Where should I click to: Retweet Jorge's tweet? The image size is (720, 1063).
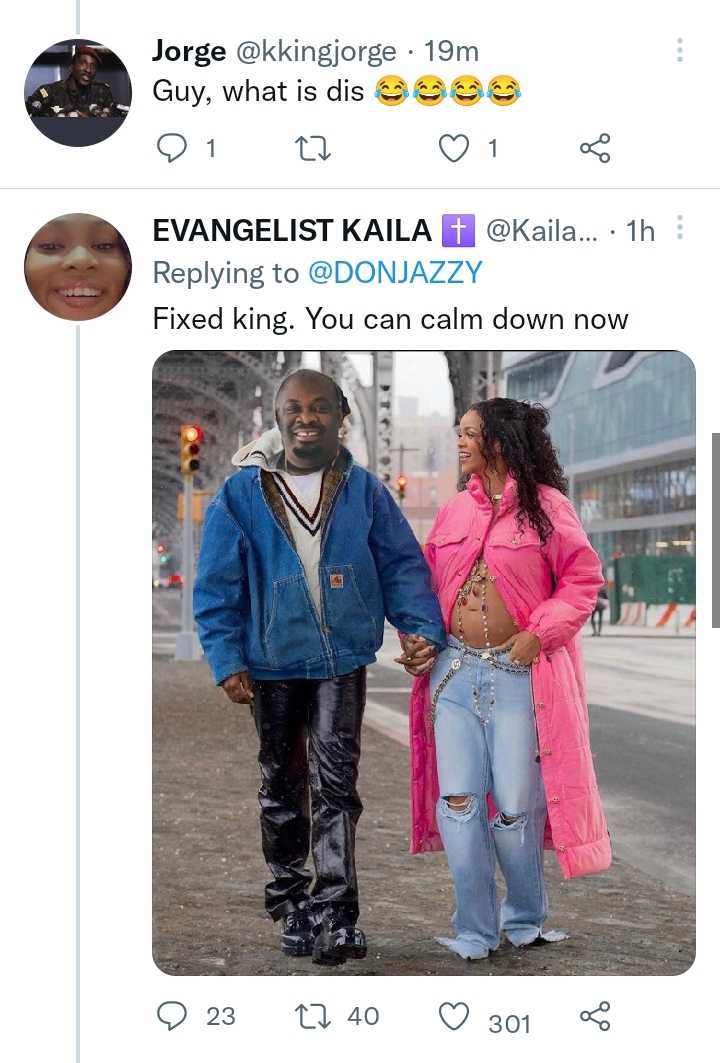[x=314, y=148]
